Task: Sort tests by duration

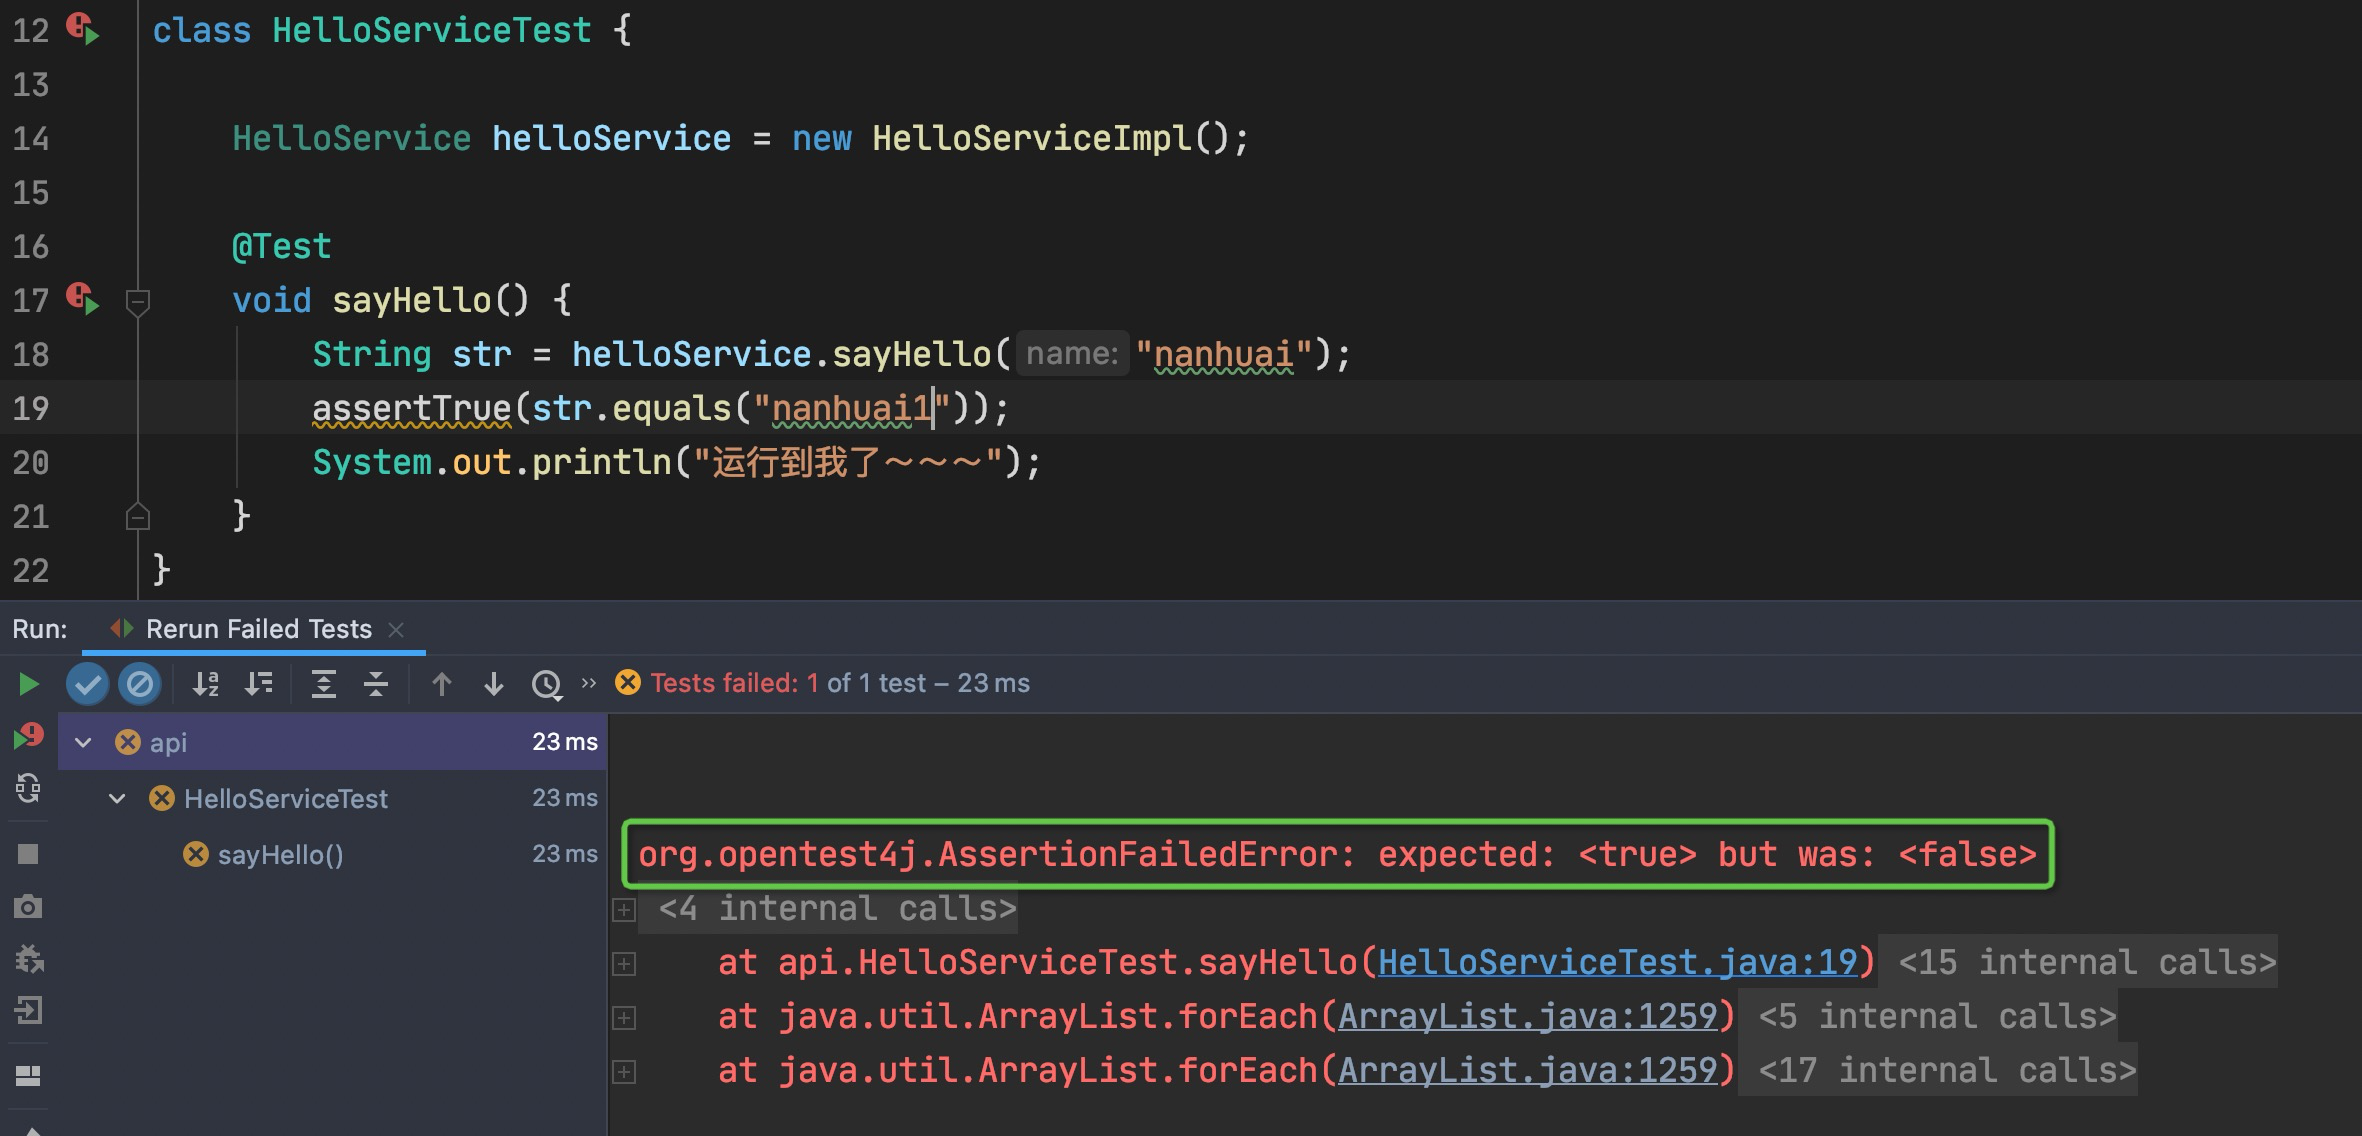Action: coord(259,684)
